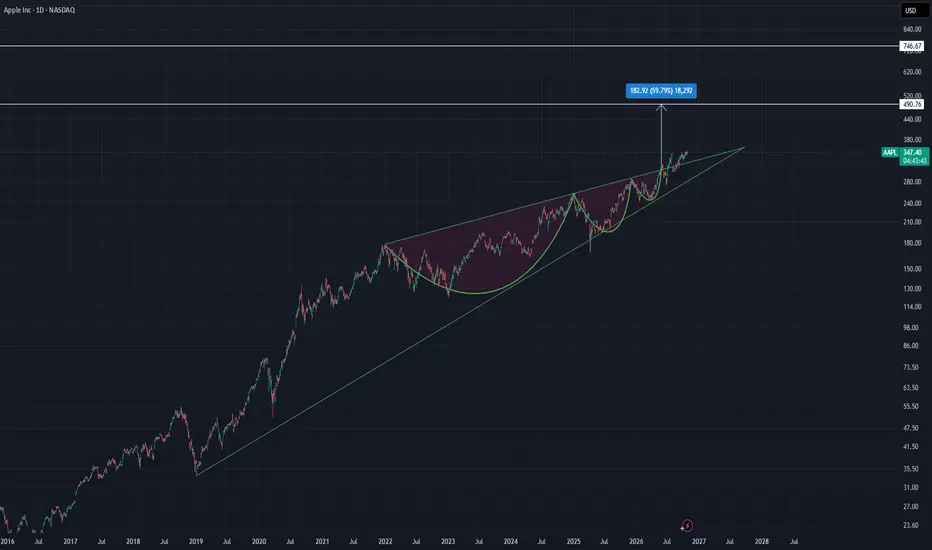
Task: Click the 130.00 price axis label
Action: coord(912,289)
